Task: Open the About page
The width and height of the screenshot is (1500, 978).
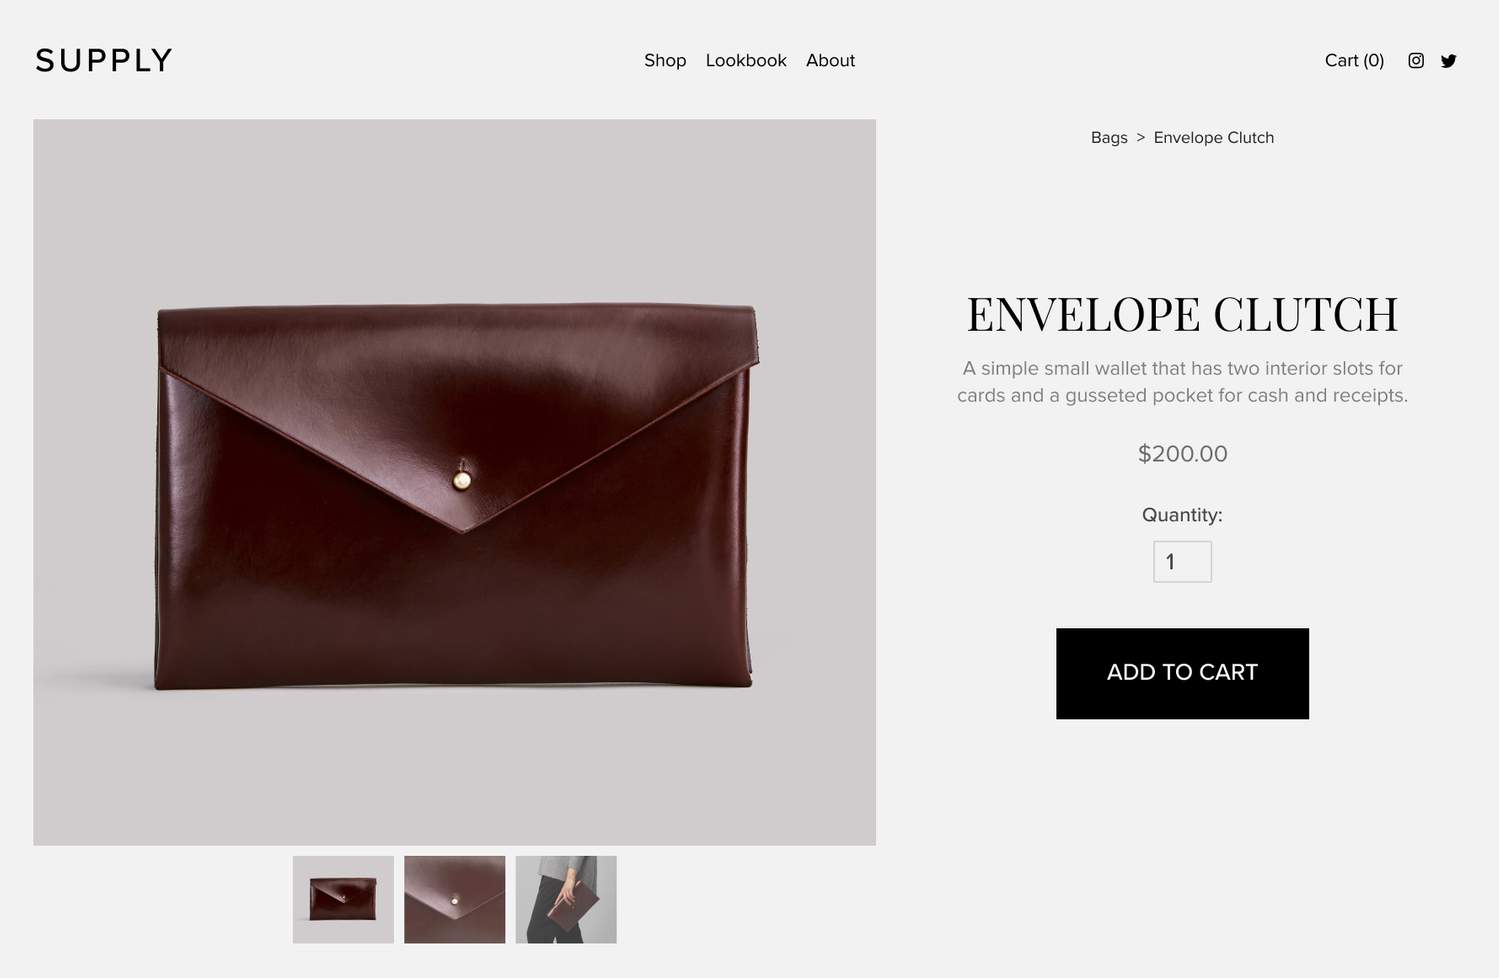Action: [830, 61]
